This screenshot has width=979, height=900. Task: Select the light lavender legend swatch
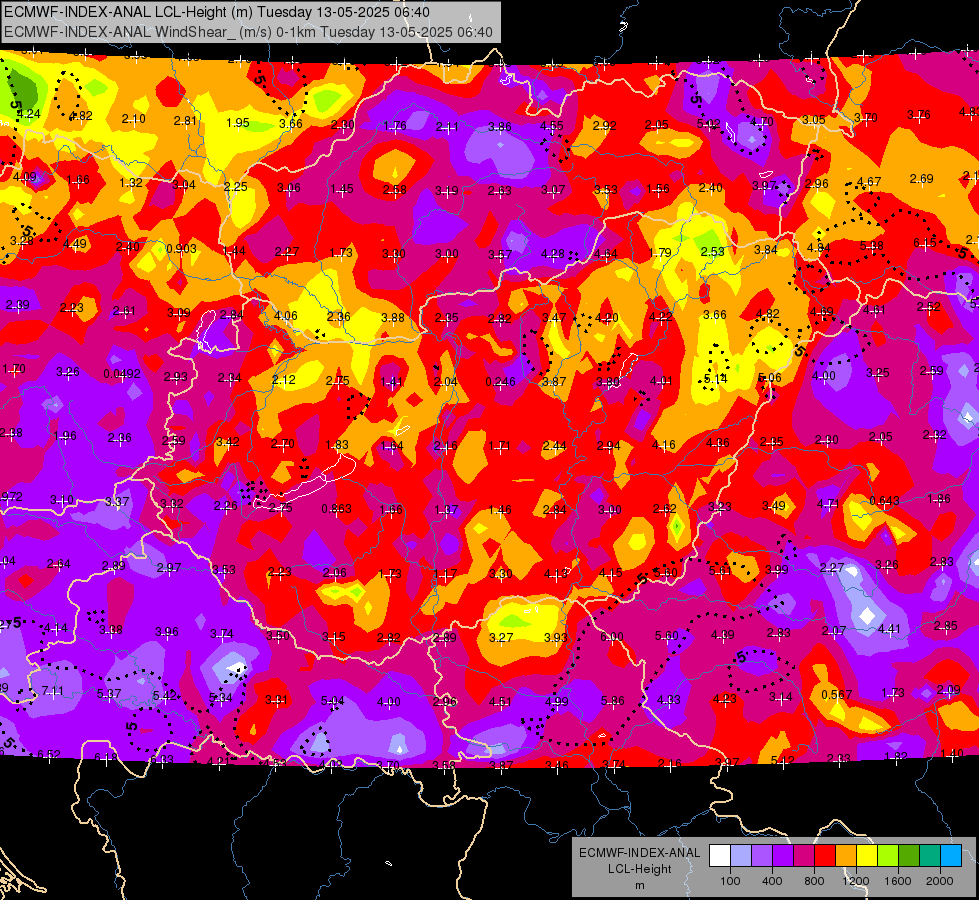click(740, 855)
